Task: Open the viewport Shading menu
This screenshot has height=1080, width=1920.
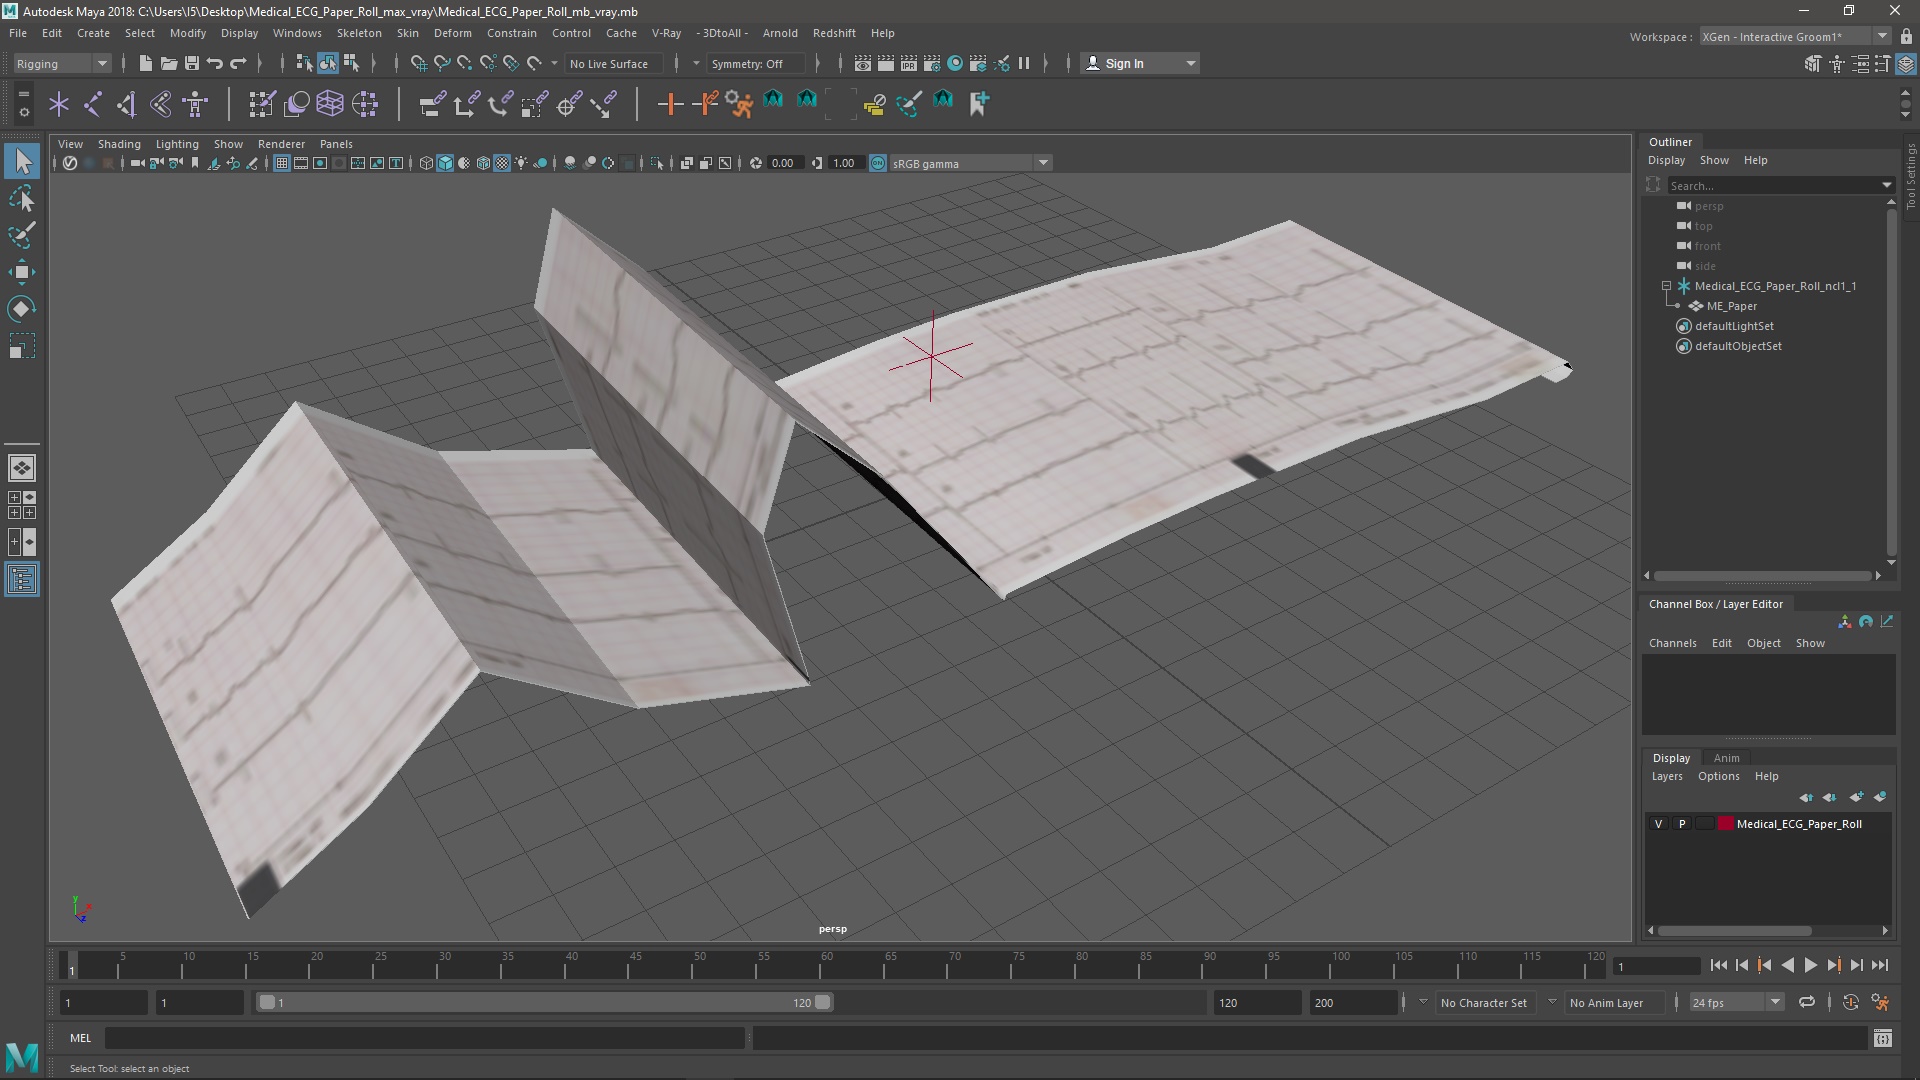Action: click(x=119, y=144)
